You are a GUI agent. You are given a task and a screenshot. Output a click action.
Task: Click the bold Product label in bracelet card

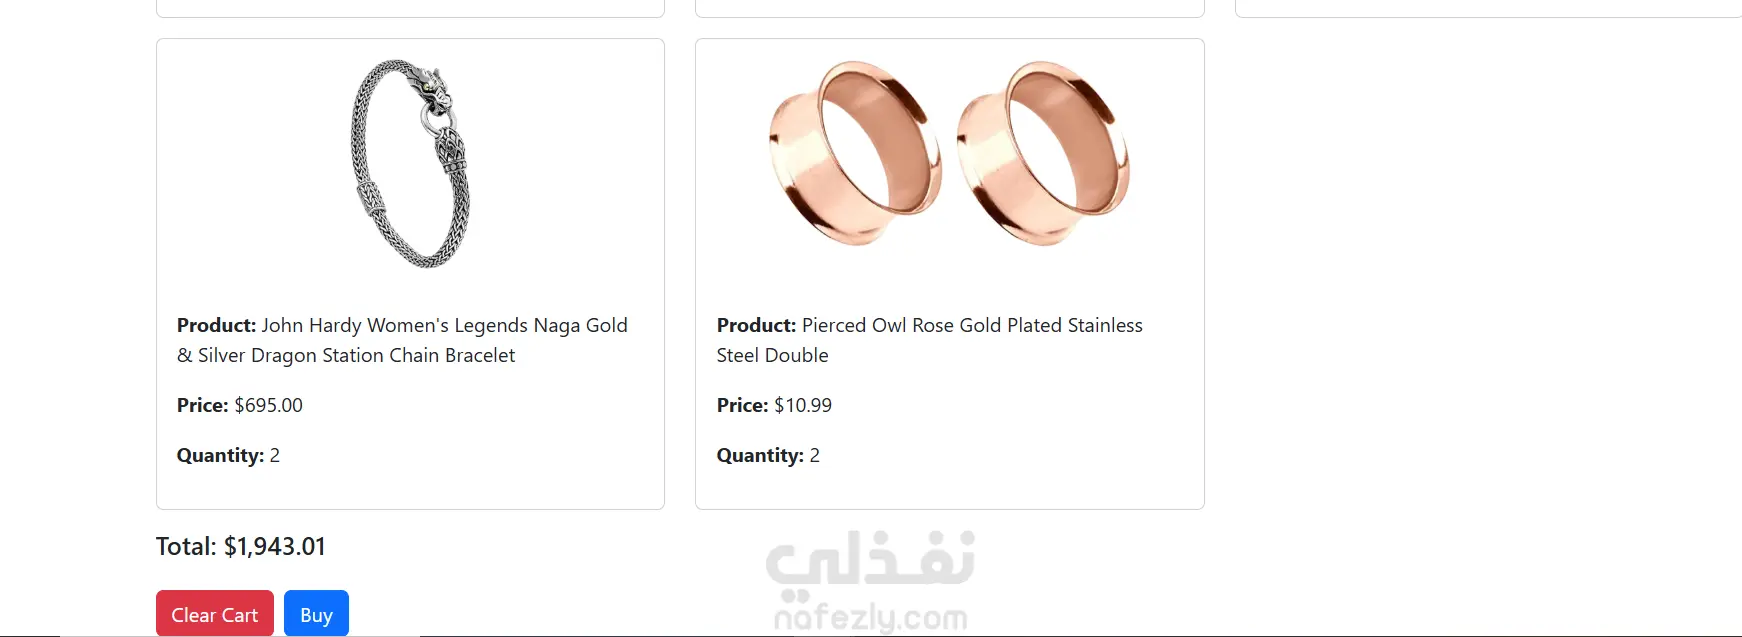216,325
